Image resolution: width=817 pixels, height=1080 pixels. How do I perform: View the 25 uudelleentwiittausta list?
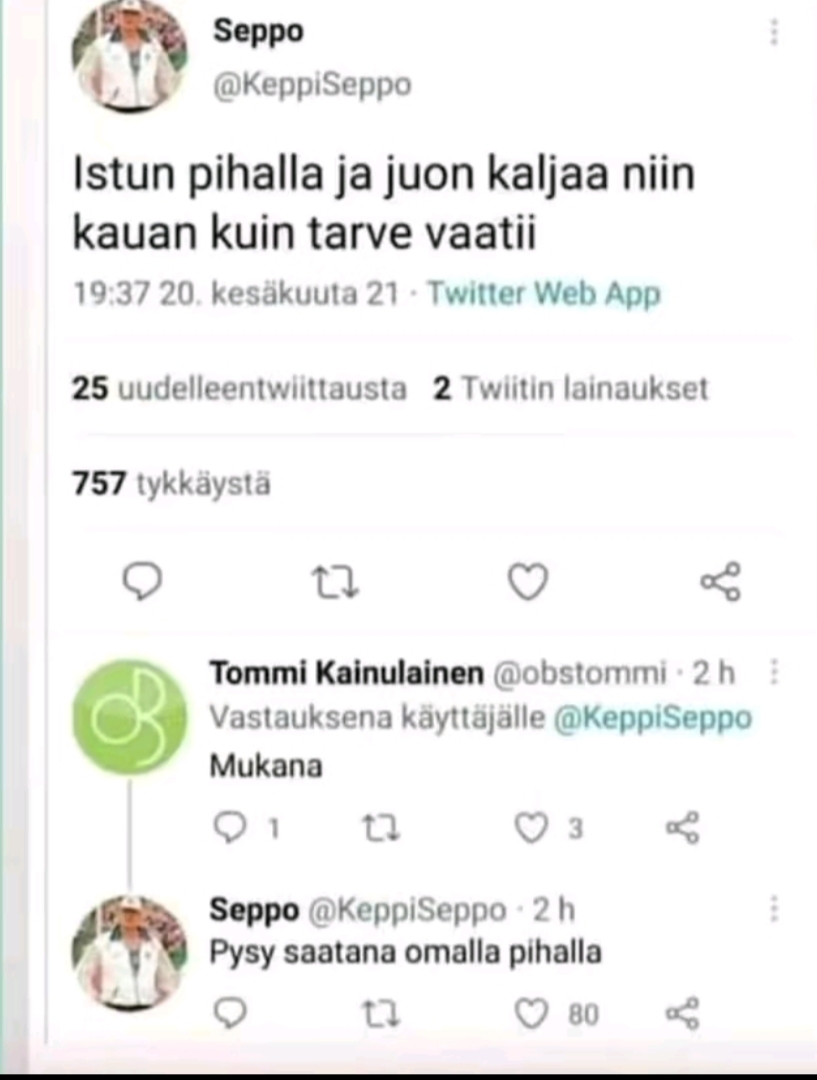[x=240, y=389]
